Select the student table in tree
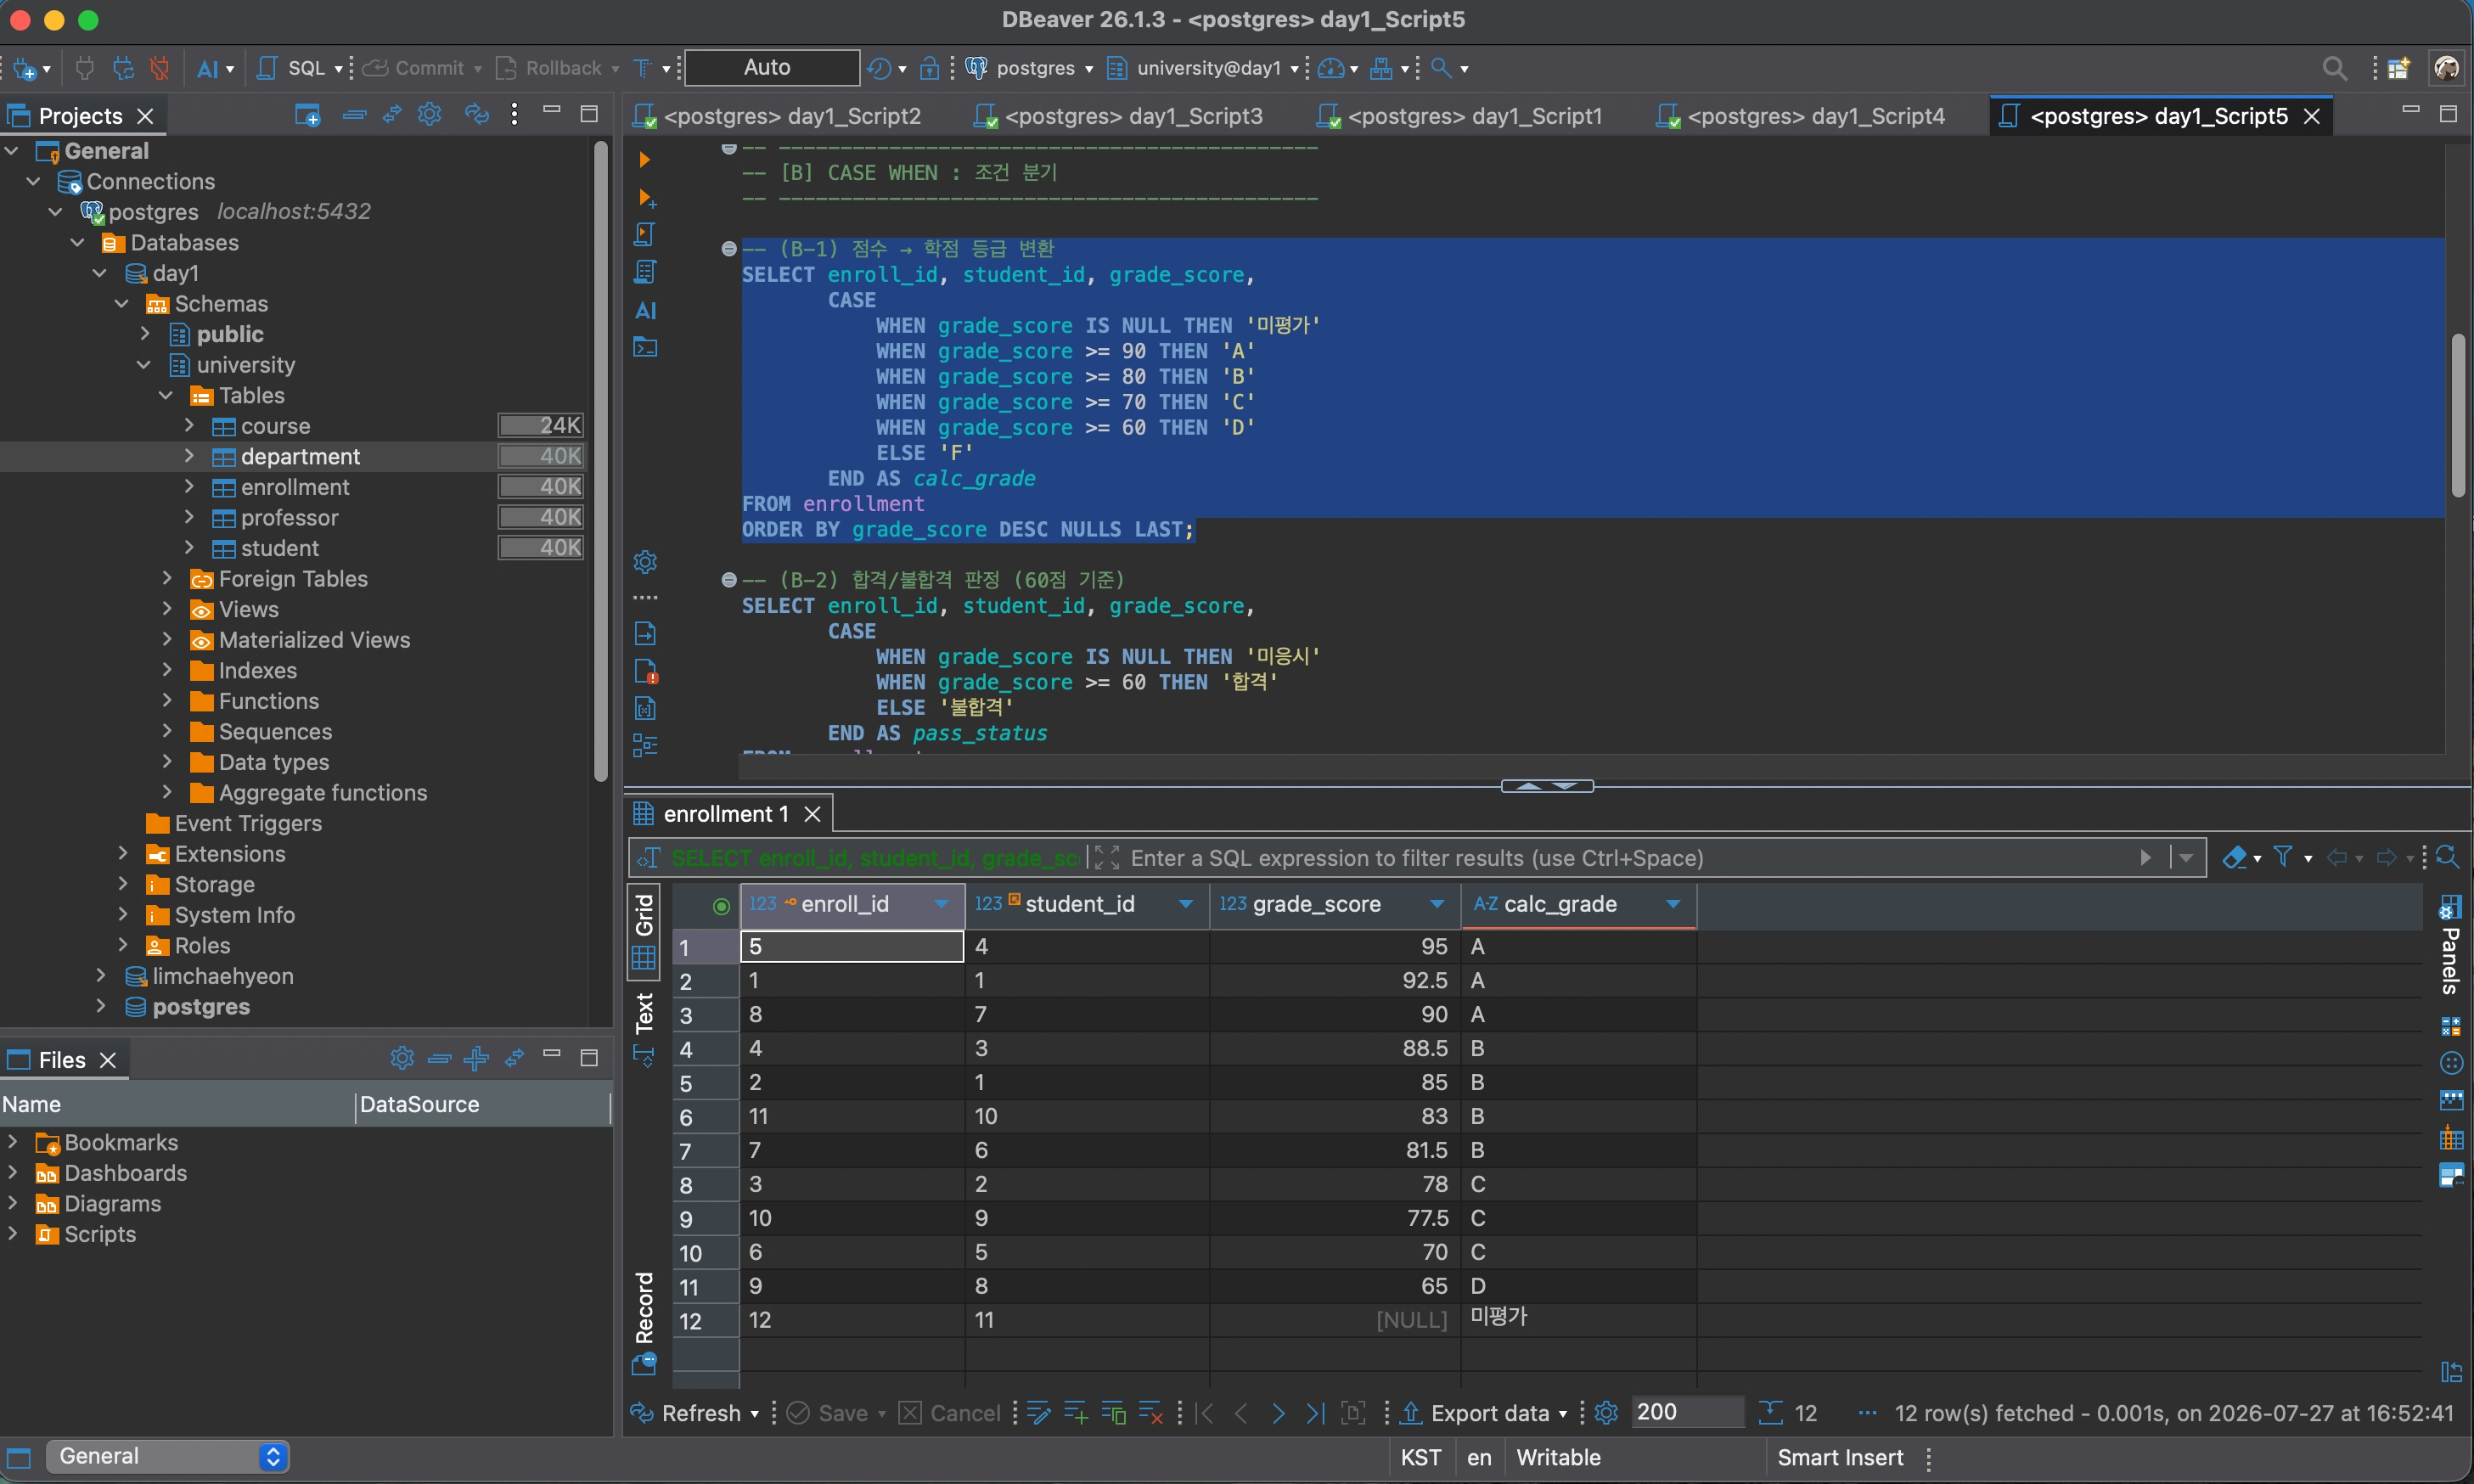The width and height of the screenshot is (2474, 1484). tap(279, 548)
